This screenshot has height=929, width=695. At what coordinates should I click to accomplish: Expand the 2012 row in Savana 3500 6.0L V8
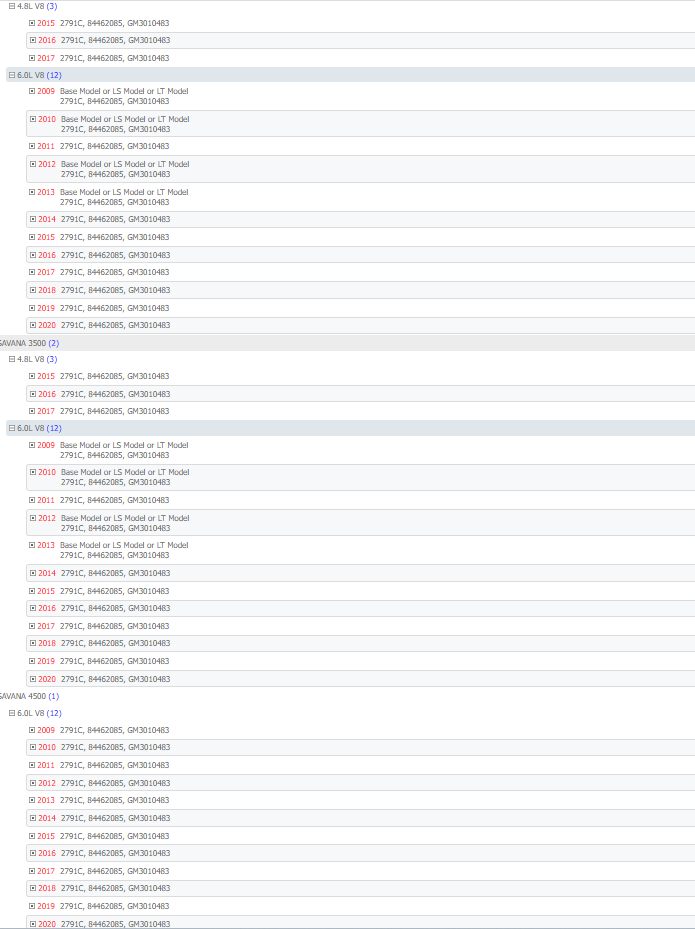pos(33,518)
